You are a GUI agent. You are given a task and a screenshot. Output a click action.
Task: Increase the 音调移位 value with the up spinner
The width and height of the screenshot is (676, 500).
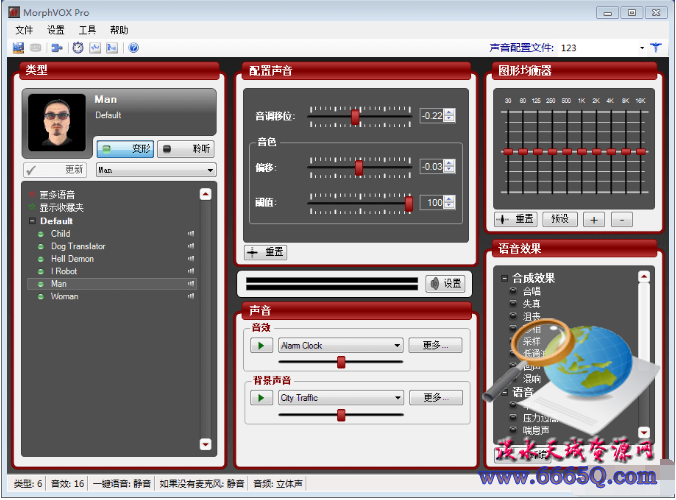[x=449, y=112]
